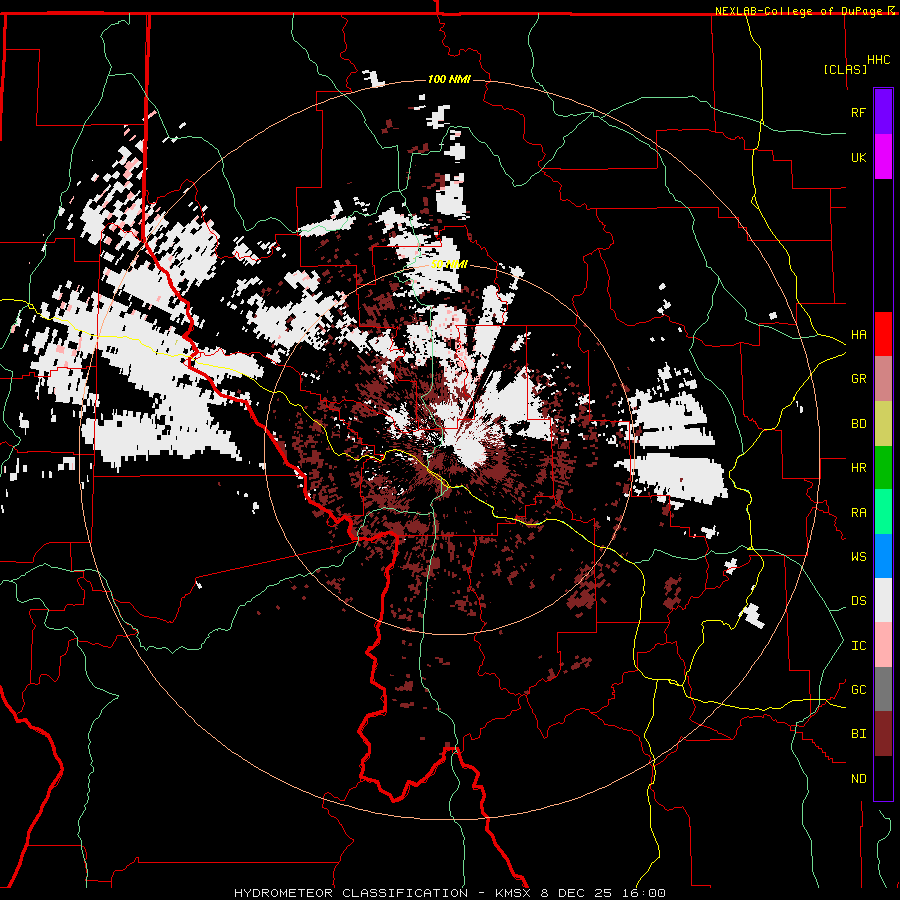Image resolution: width=900 pixels, height=900 pixels.
Task: Select the IC pink legend swatch
Action: 883,645
